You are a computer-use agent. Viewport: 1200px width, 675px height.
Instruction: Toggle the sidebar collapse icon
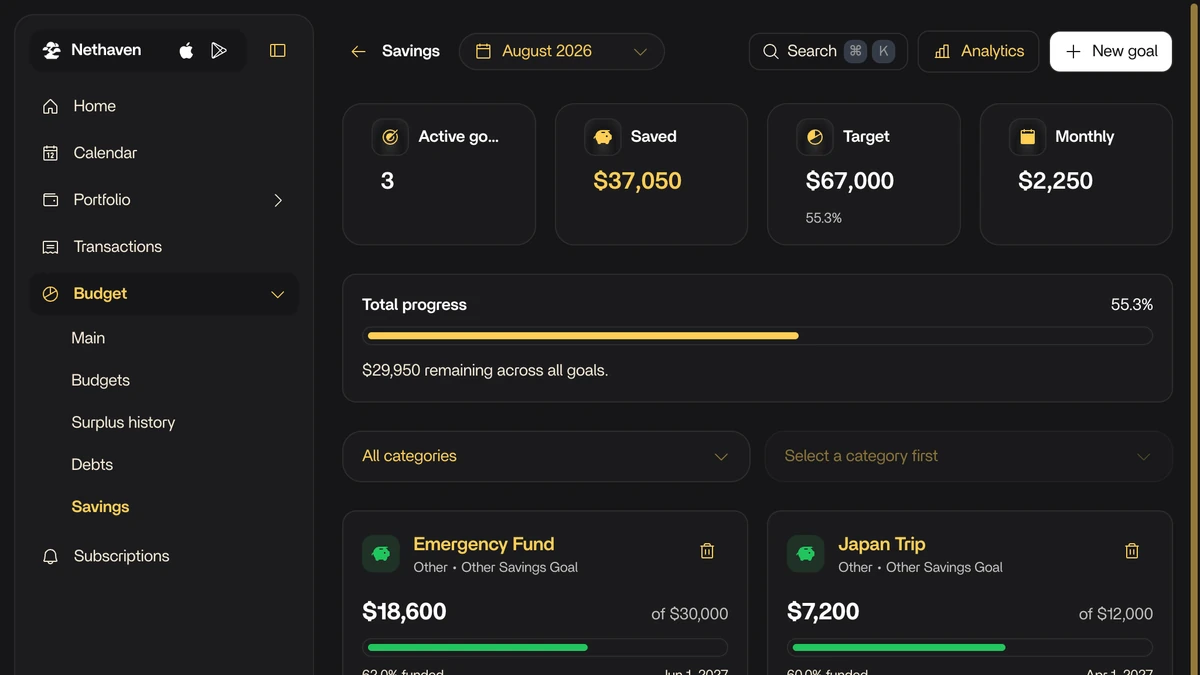click(278, 51)
